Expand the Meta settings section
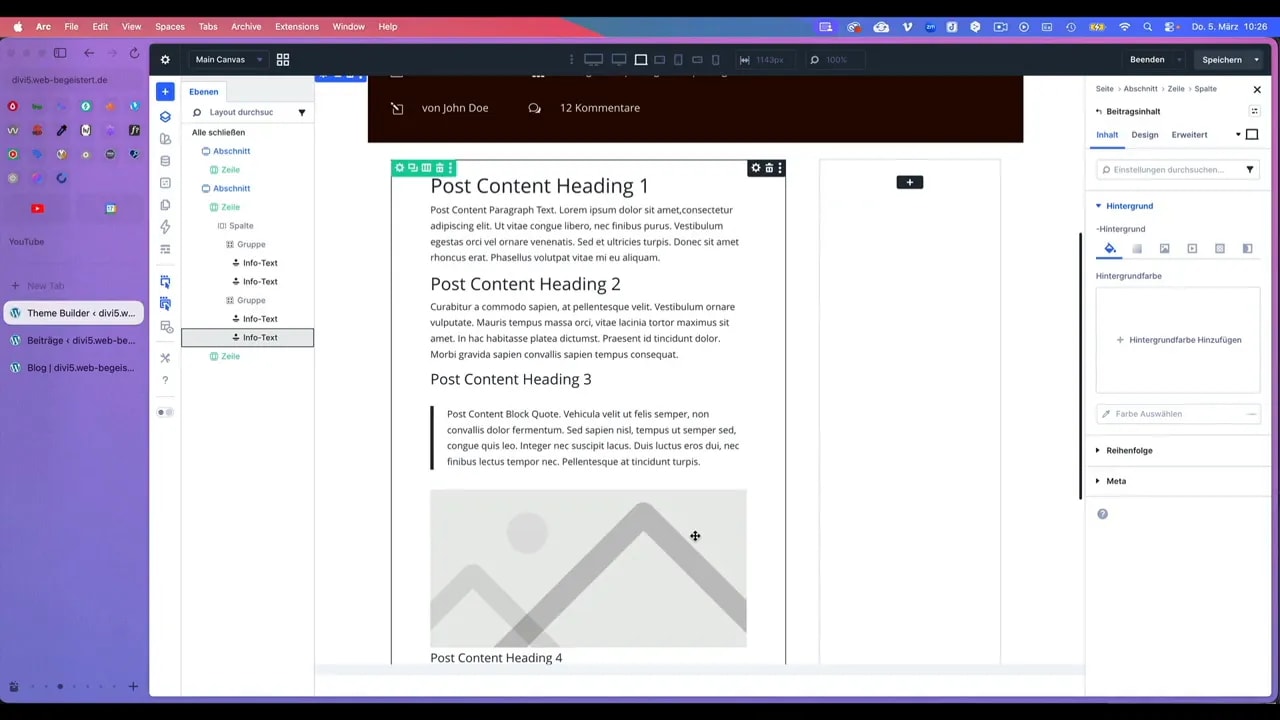Screen dimensions: 1280x720 click(1115, 481)
